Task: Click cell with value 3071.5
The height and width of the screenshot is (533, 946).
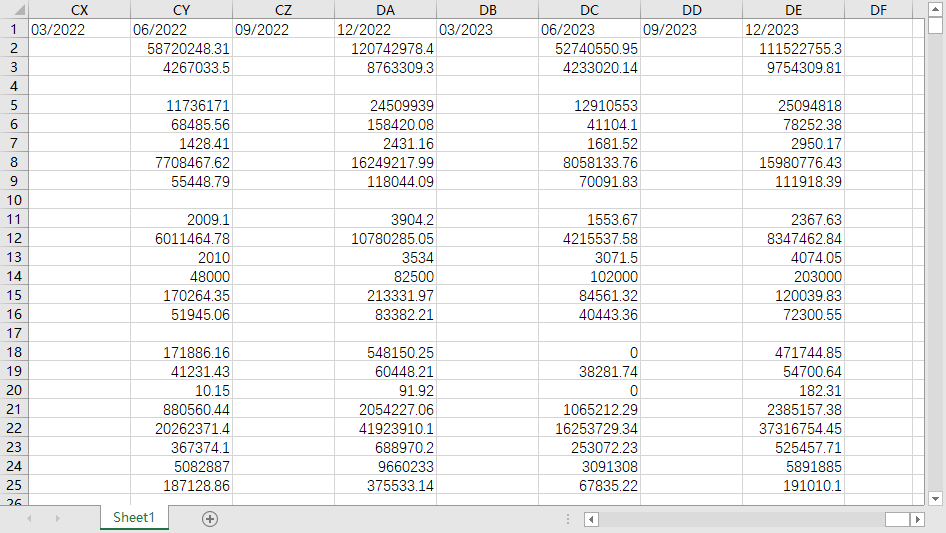Action: 589,257
